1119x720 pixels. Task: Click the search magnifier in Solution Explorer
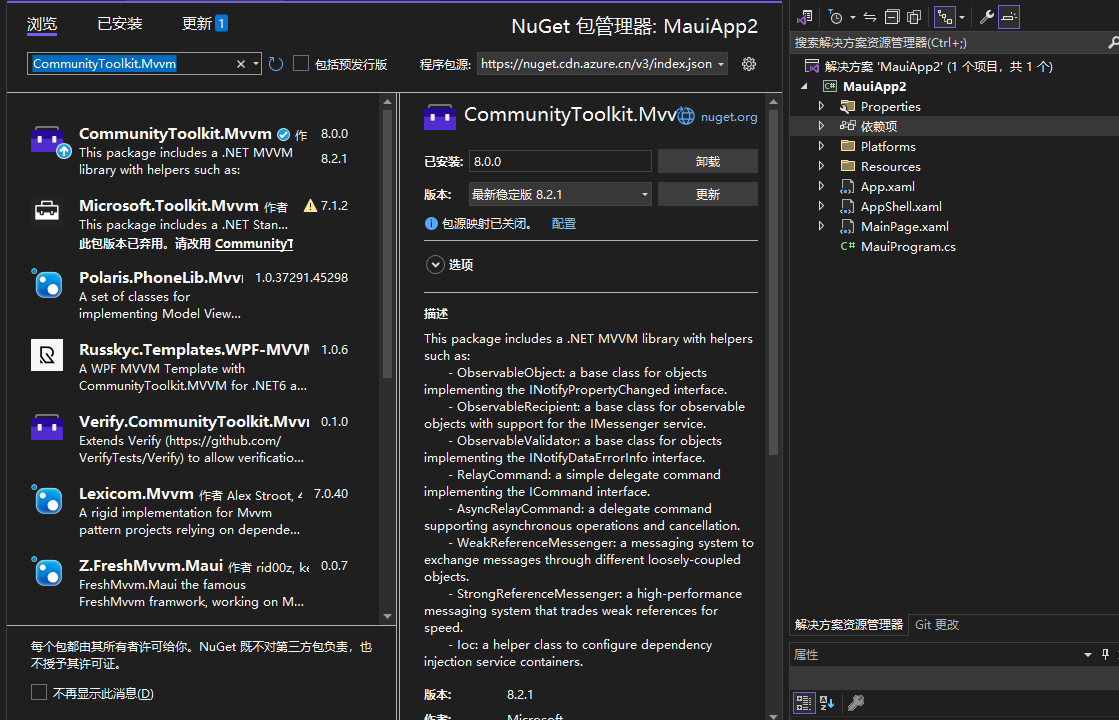1113,43
